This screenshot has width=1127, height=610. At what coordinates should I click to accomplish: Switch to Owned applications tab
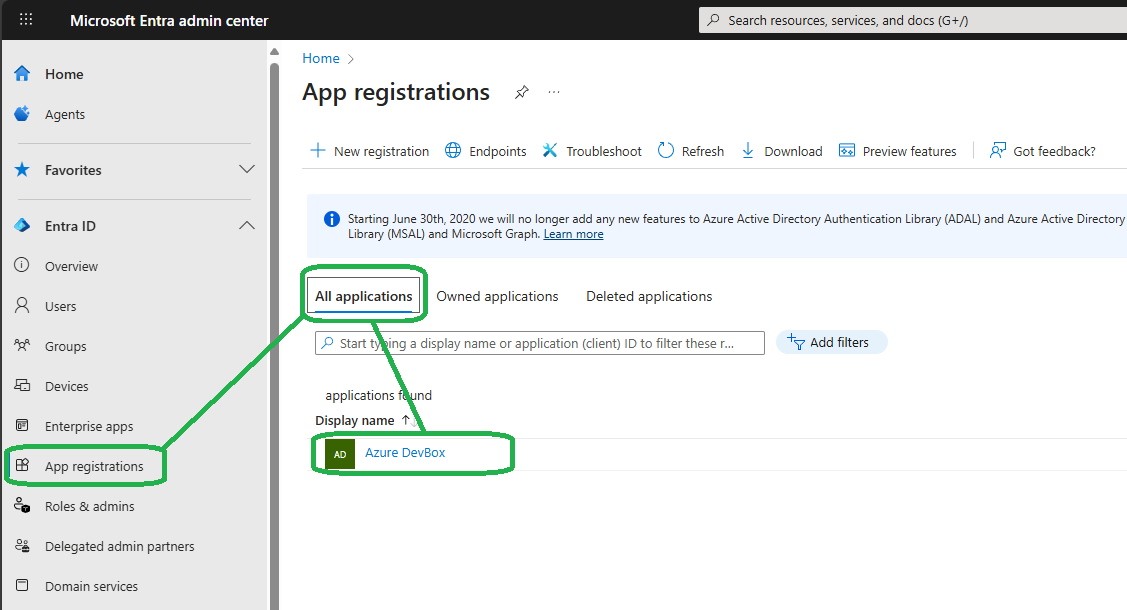(x=497, y=296)
